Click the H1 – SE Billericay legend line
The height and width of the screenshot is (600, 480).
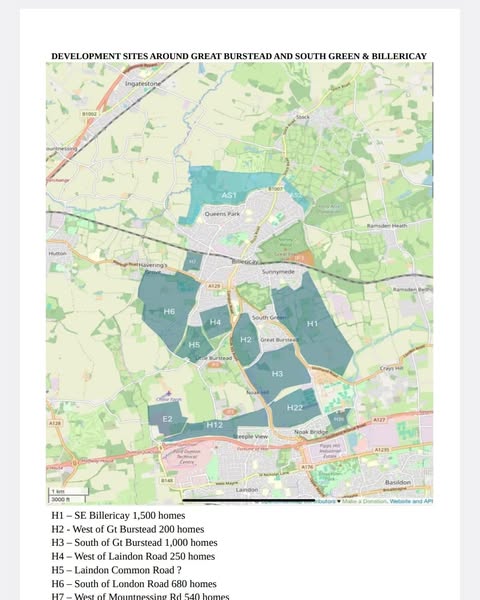pyautogui.click(x=118, y=515)
